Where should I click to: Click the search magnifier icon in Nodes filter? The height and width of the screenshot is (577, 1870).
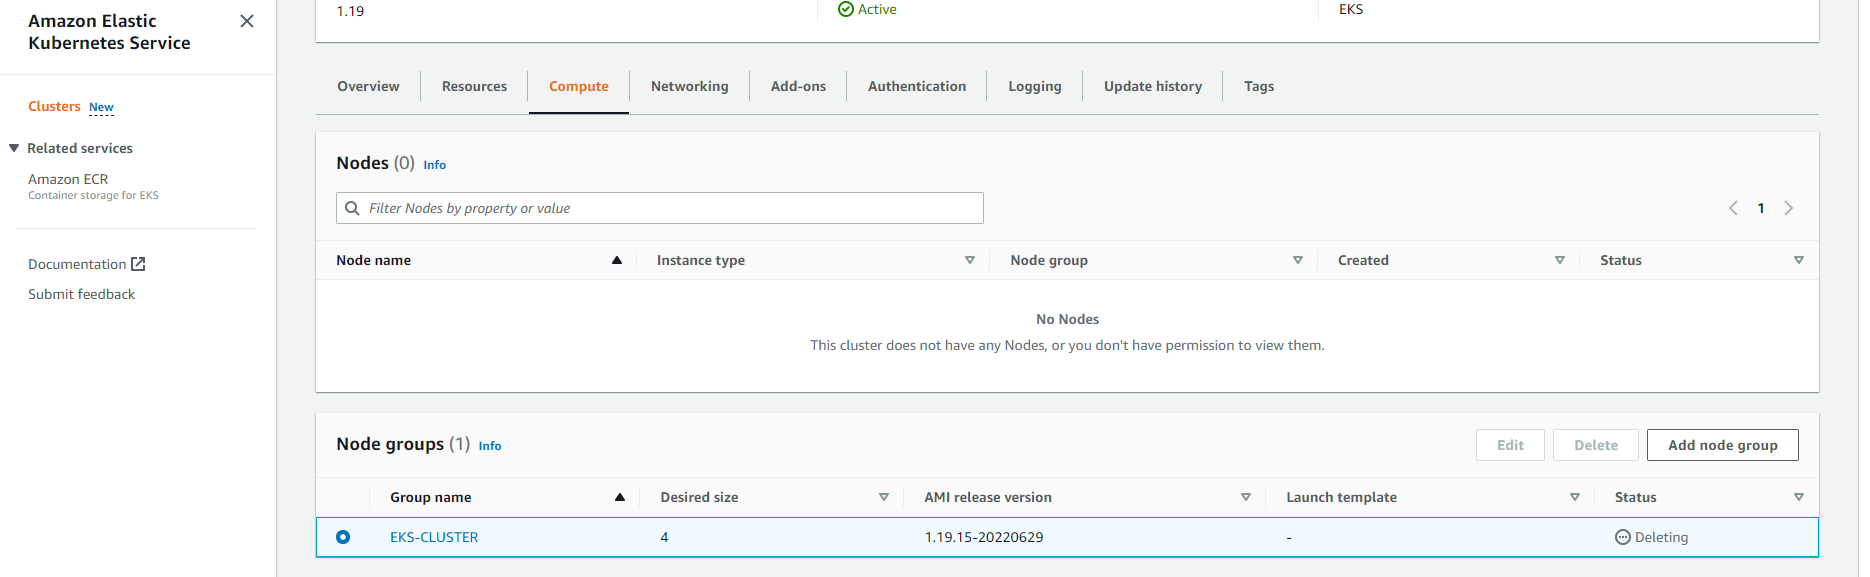[x=352, y=208]
